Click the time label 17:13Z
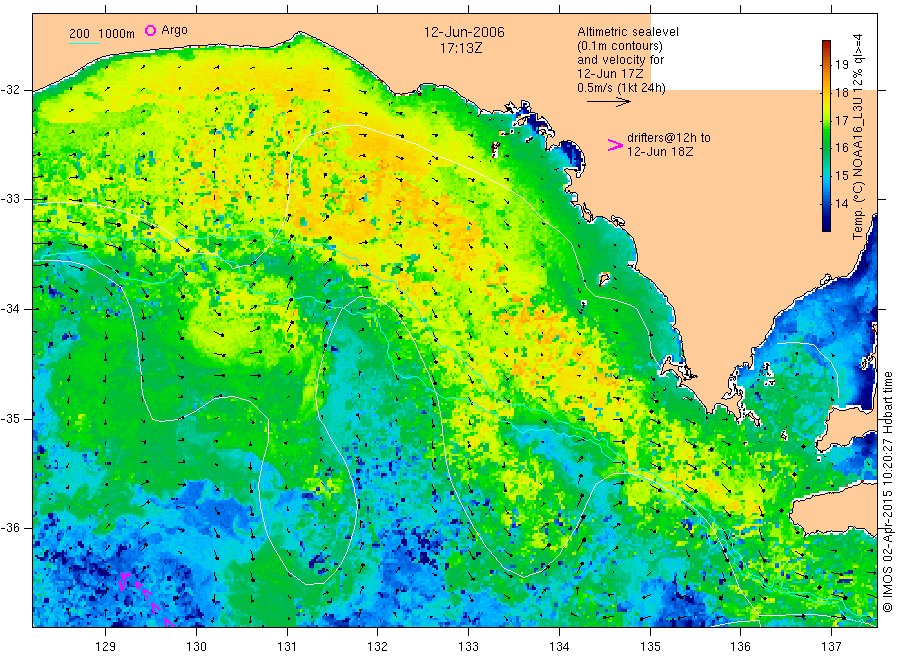 click(461, 48)
